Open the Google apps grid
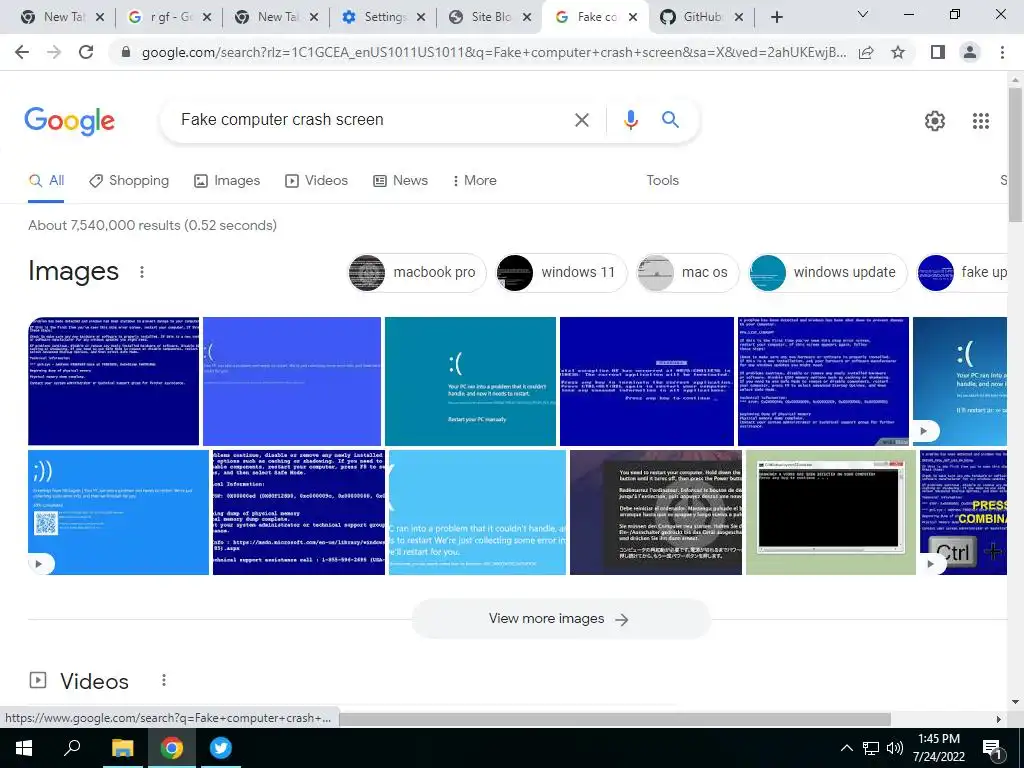 pos(980,121)
